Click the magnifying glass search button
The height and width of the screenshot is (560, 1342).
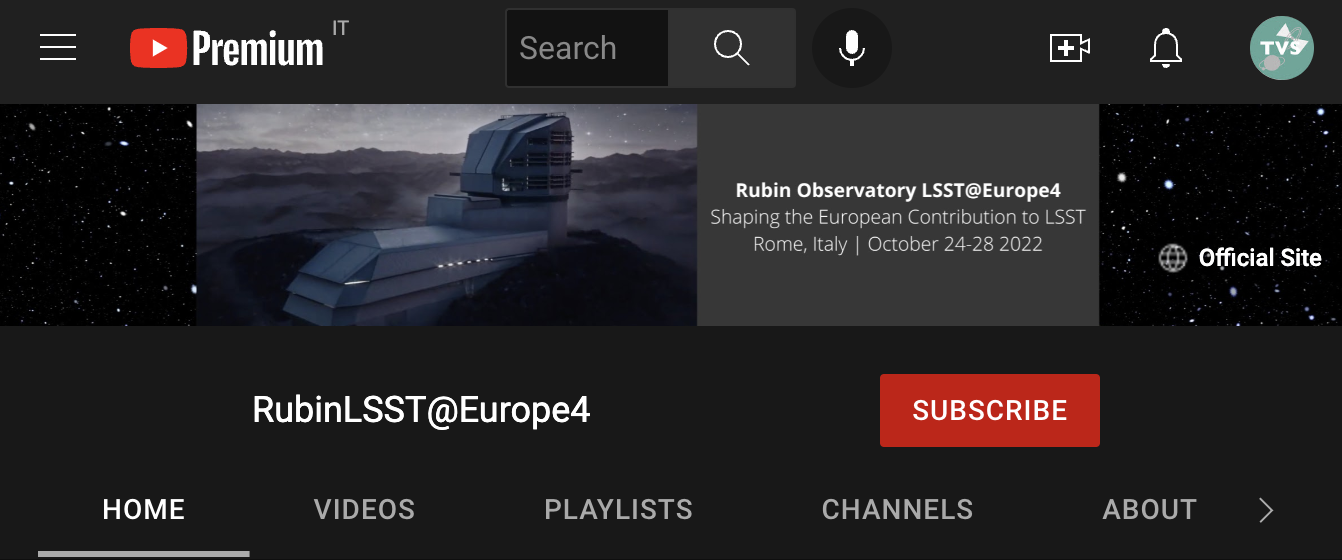[x=732, y=48]
